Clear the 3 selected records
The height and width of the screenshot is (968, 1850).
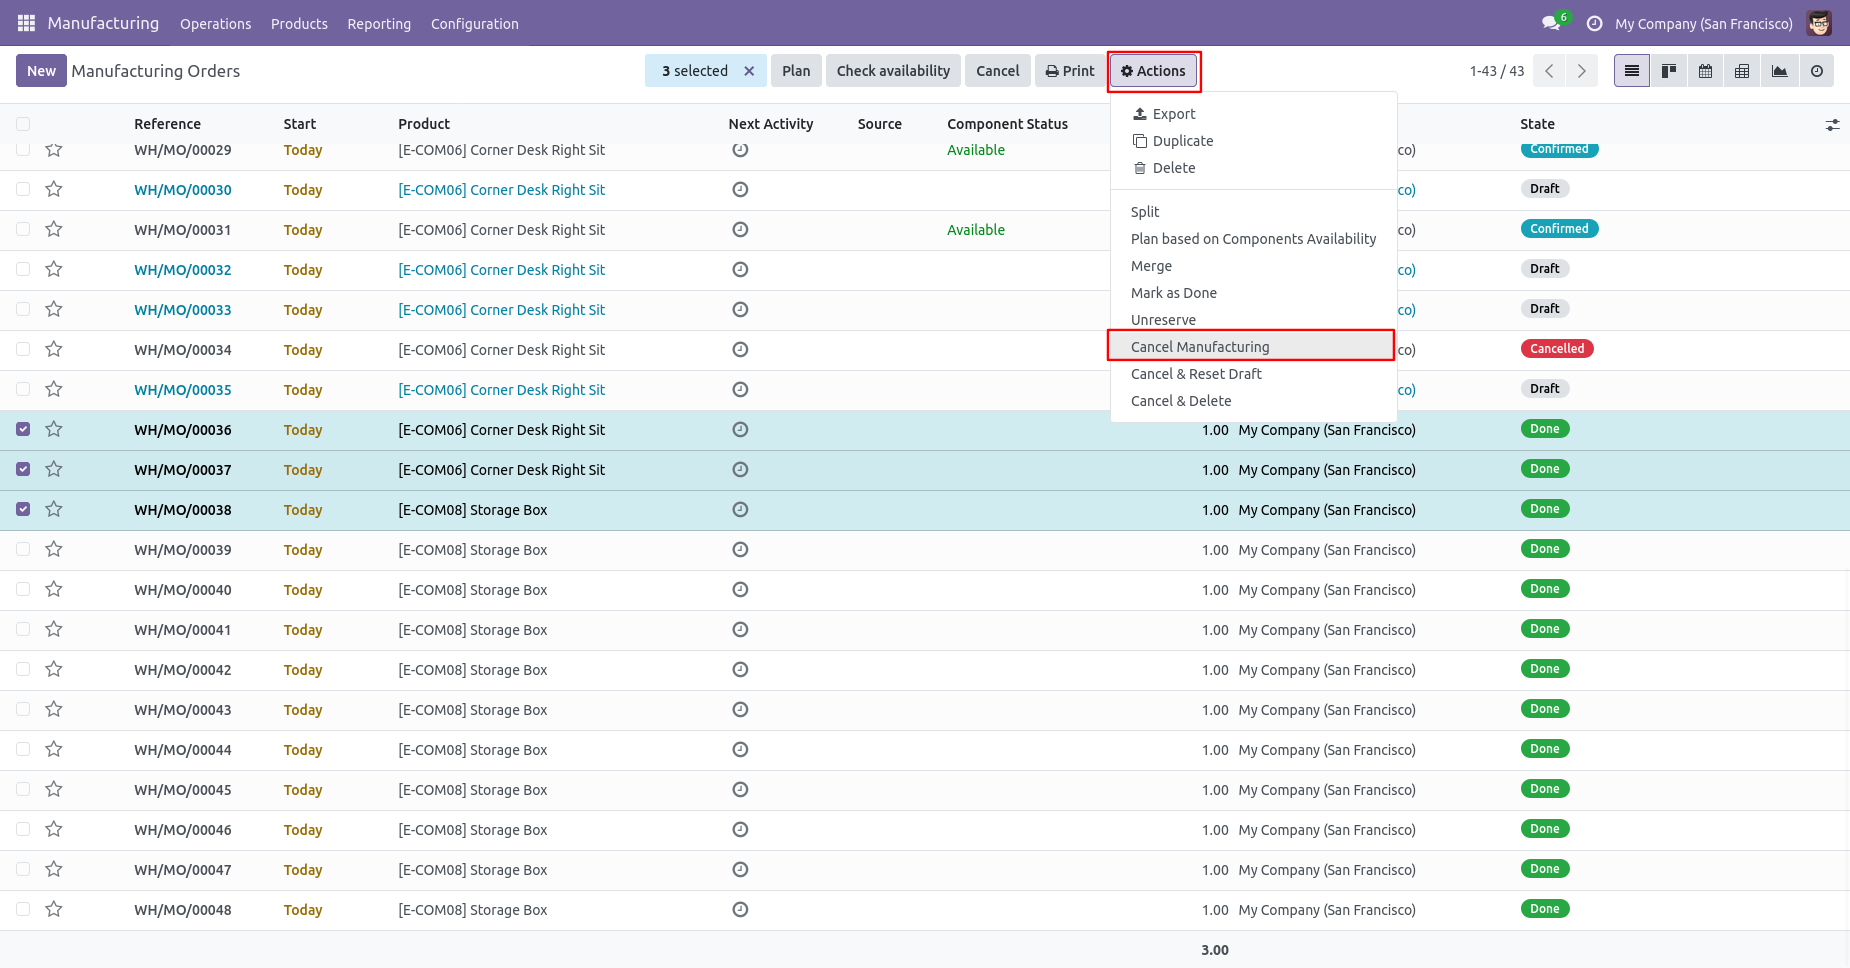tap(749, 71)
